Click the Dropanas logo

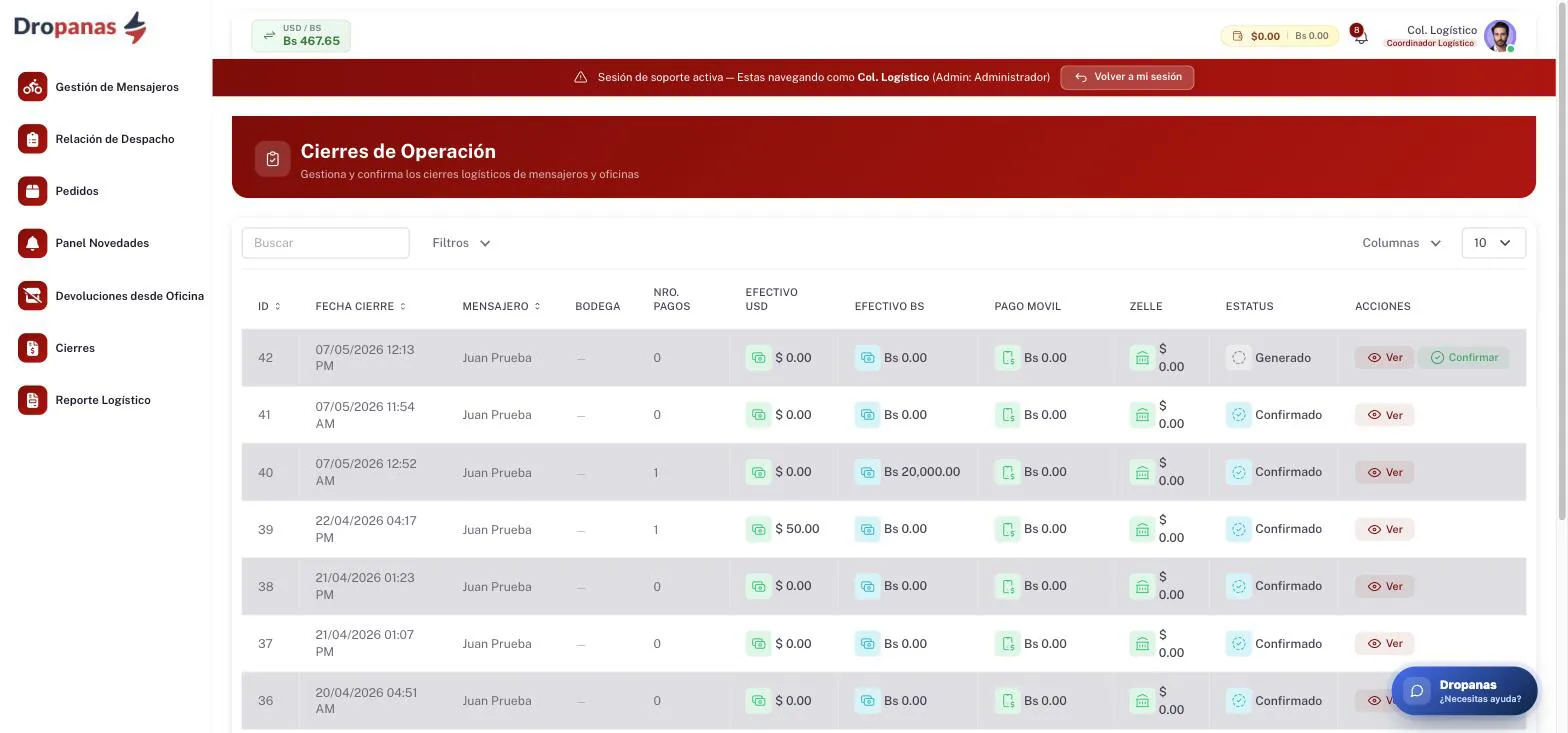tap(80, 27)
